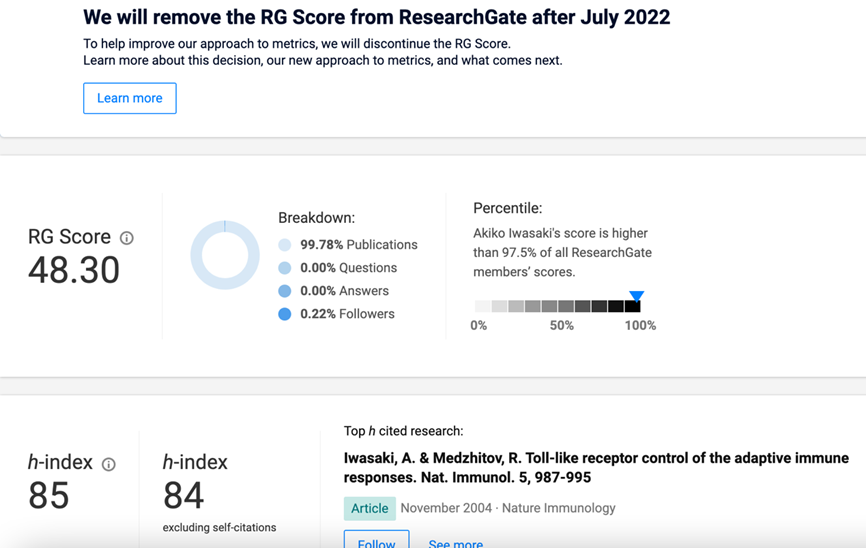Click the 0.00% Questions label
The image size is (866, 548).
point(348,268)
